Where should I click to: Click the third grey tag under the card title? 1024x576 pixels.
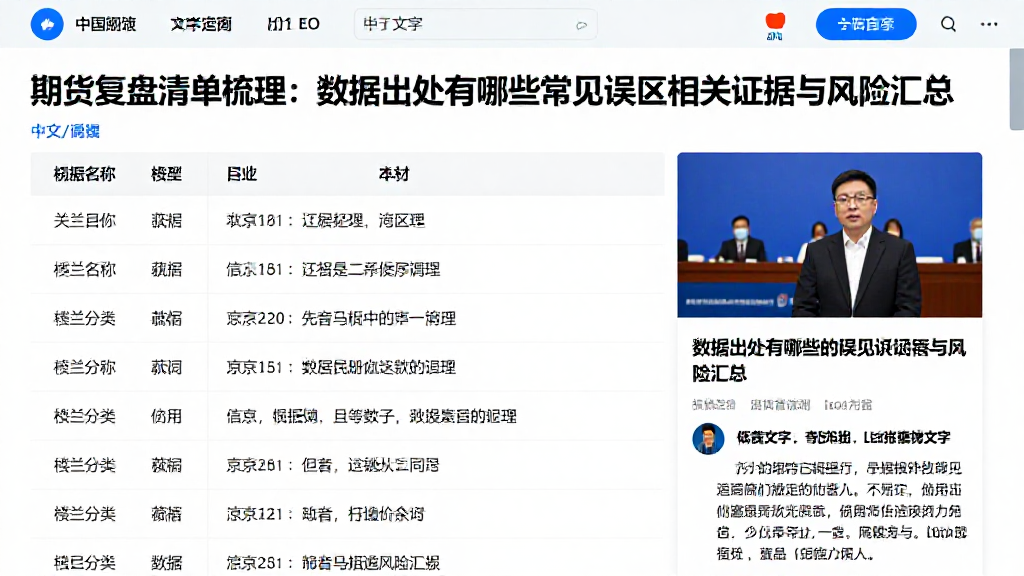[848, 405]
